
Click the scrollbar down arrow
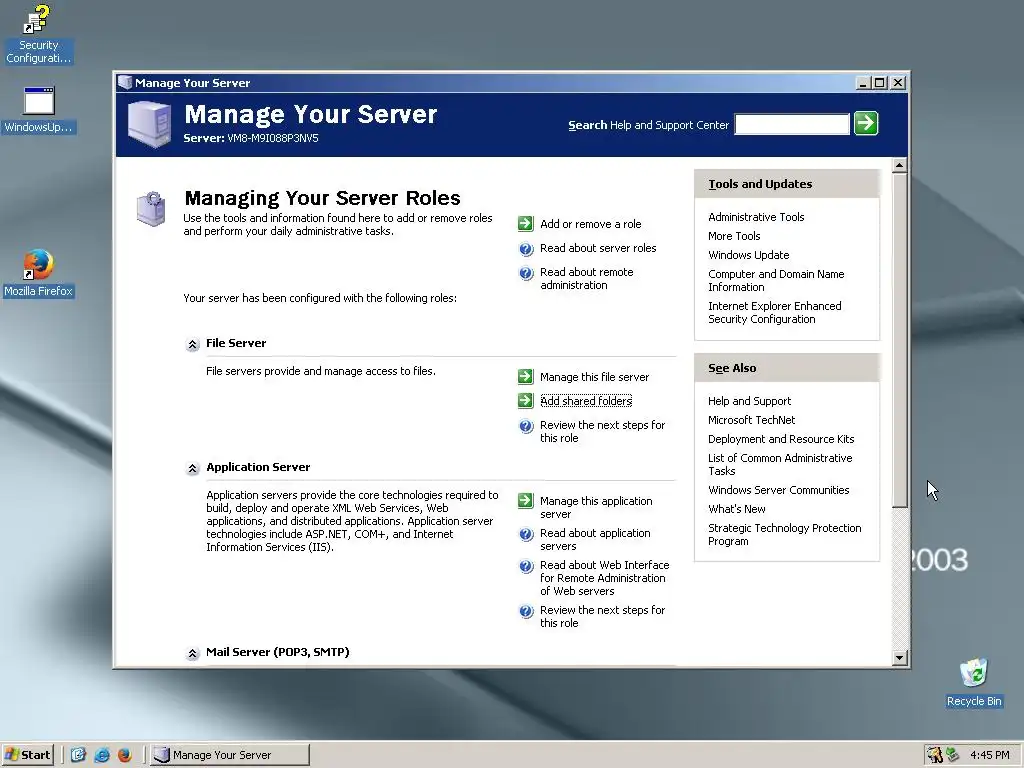pyautogui.click(x=899, y=658)
